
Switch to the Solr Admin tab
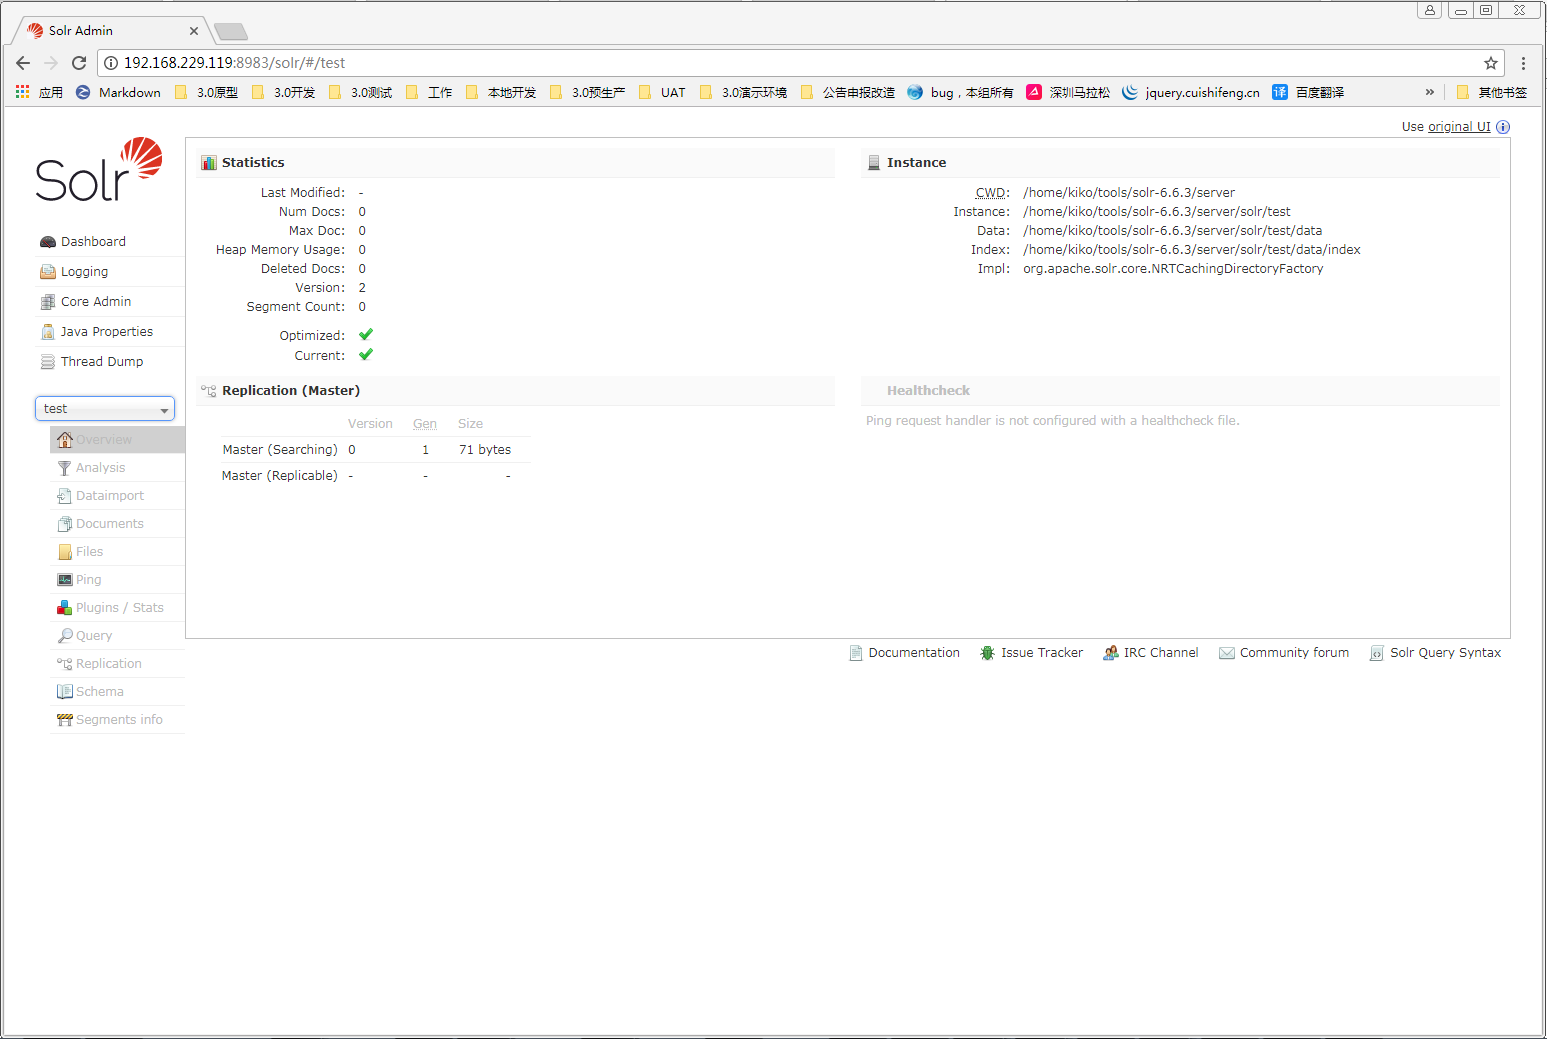tap(110, 31)
